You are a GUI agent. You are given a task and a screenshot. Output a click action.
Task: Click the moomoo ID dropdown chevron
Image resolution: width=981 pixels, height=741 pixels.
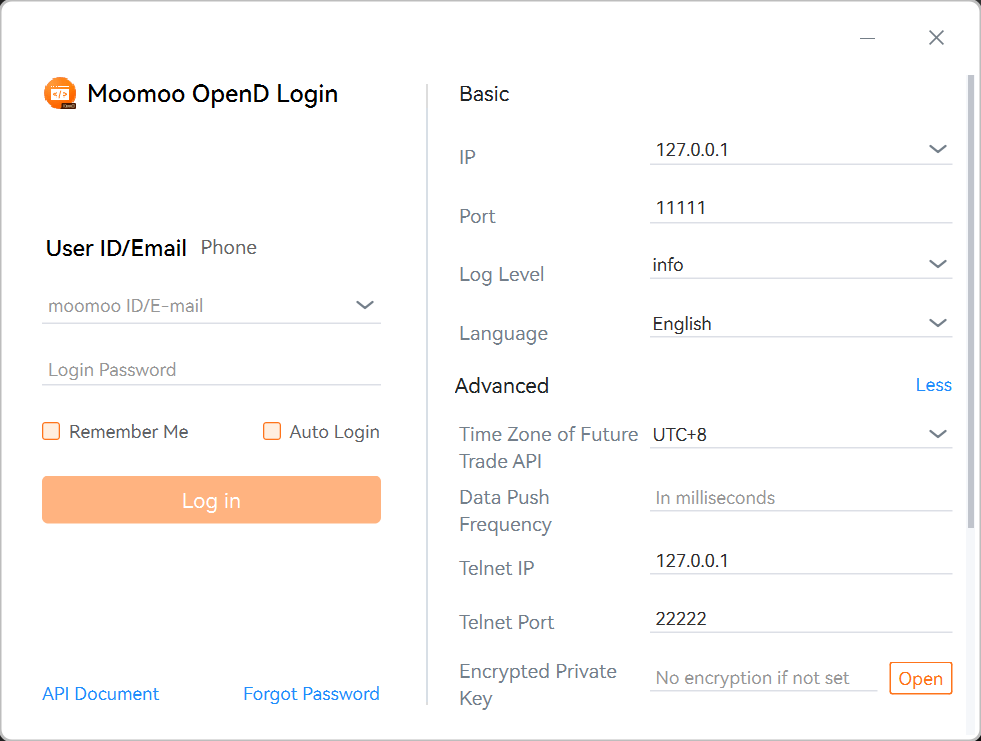365,305
